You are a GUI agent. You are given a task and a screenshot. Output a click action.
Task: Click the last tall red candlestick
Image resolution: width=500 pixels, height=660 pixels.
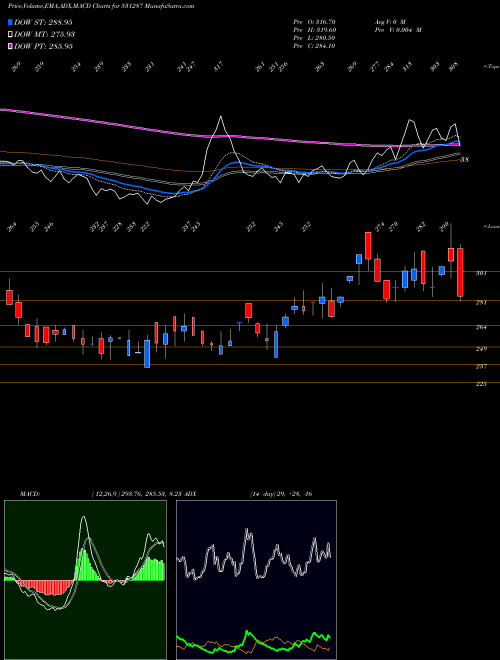coord(460,272)
